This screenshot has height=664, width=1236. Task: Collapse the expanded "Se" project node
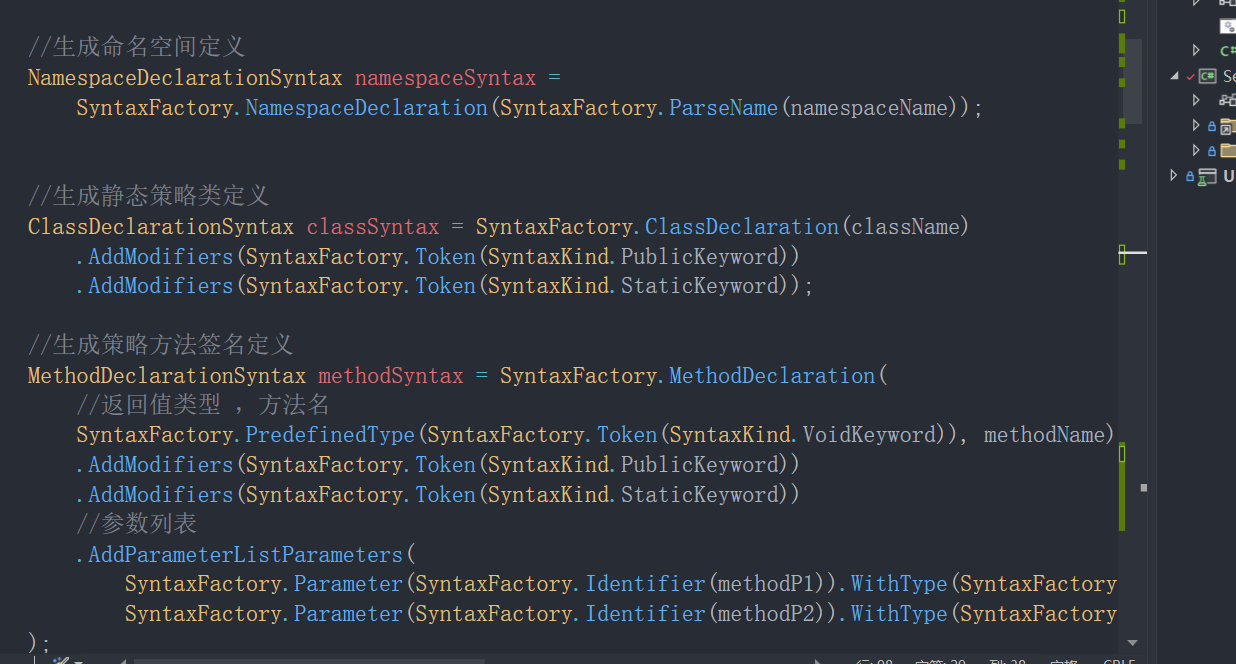[1174, 76]
